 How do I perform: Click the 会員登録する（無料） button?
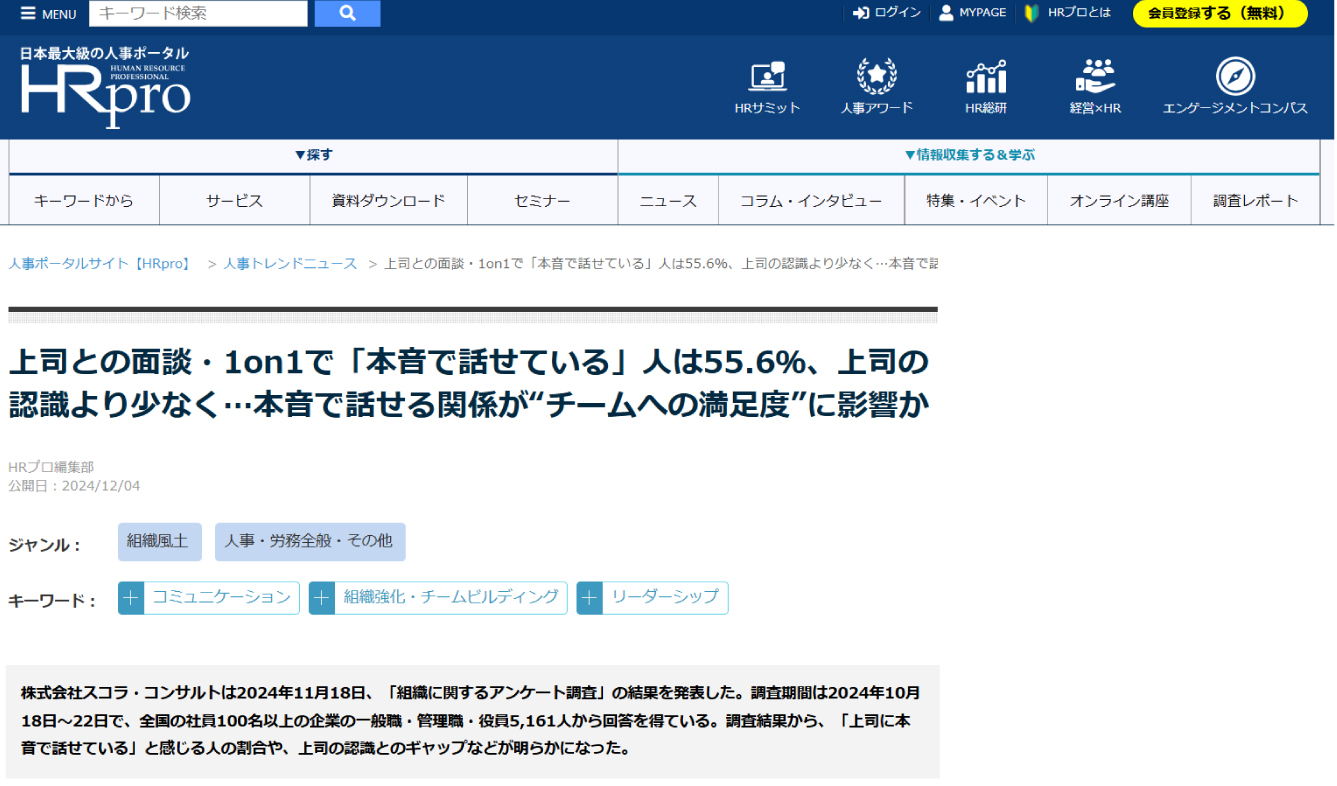1219,14
